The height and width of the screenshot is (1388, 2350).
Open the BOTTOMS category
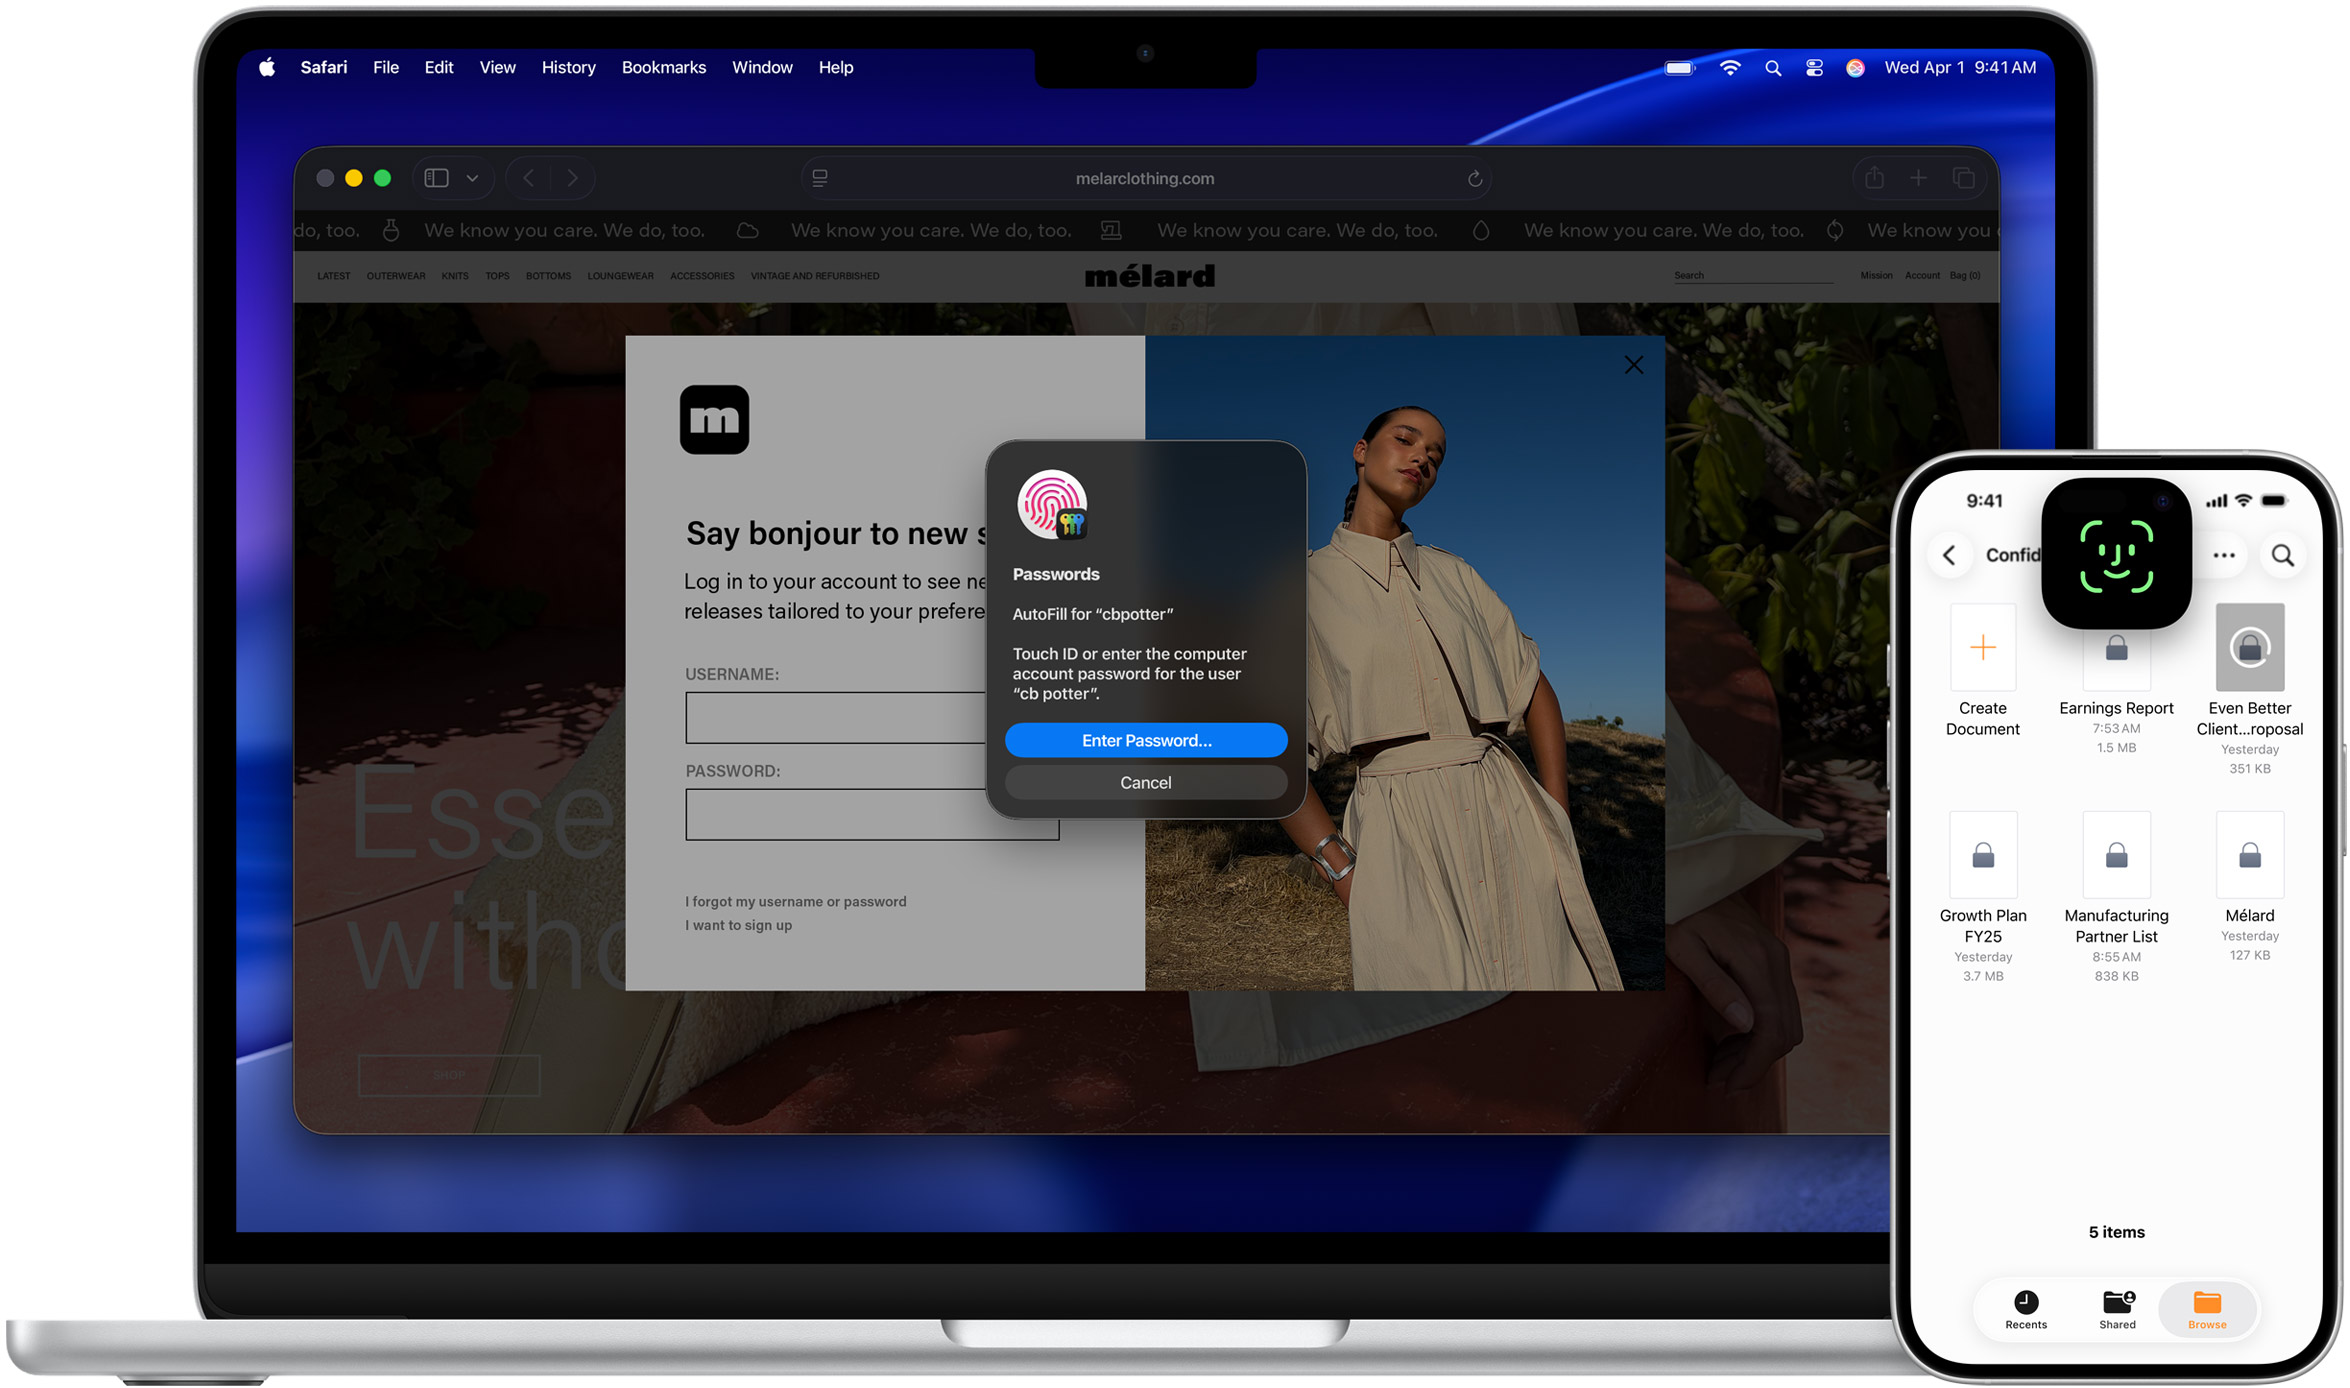point(548,276)
